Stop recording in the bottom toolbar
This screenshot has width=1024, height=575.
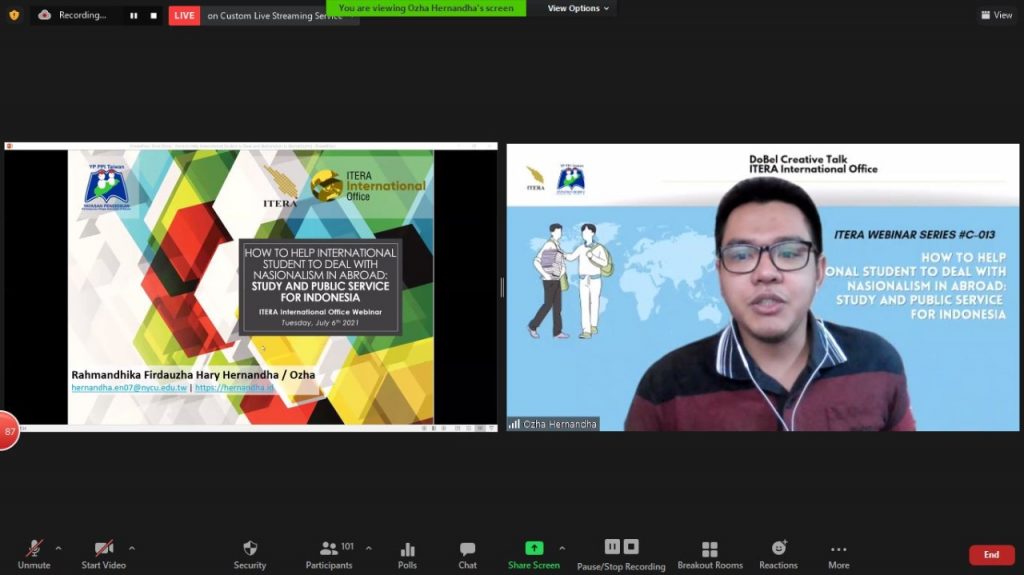[631, 546]
